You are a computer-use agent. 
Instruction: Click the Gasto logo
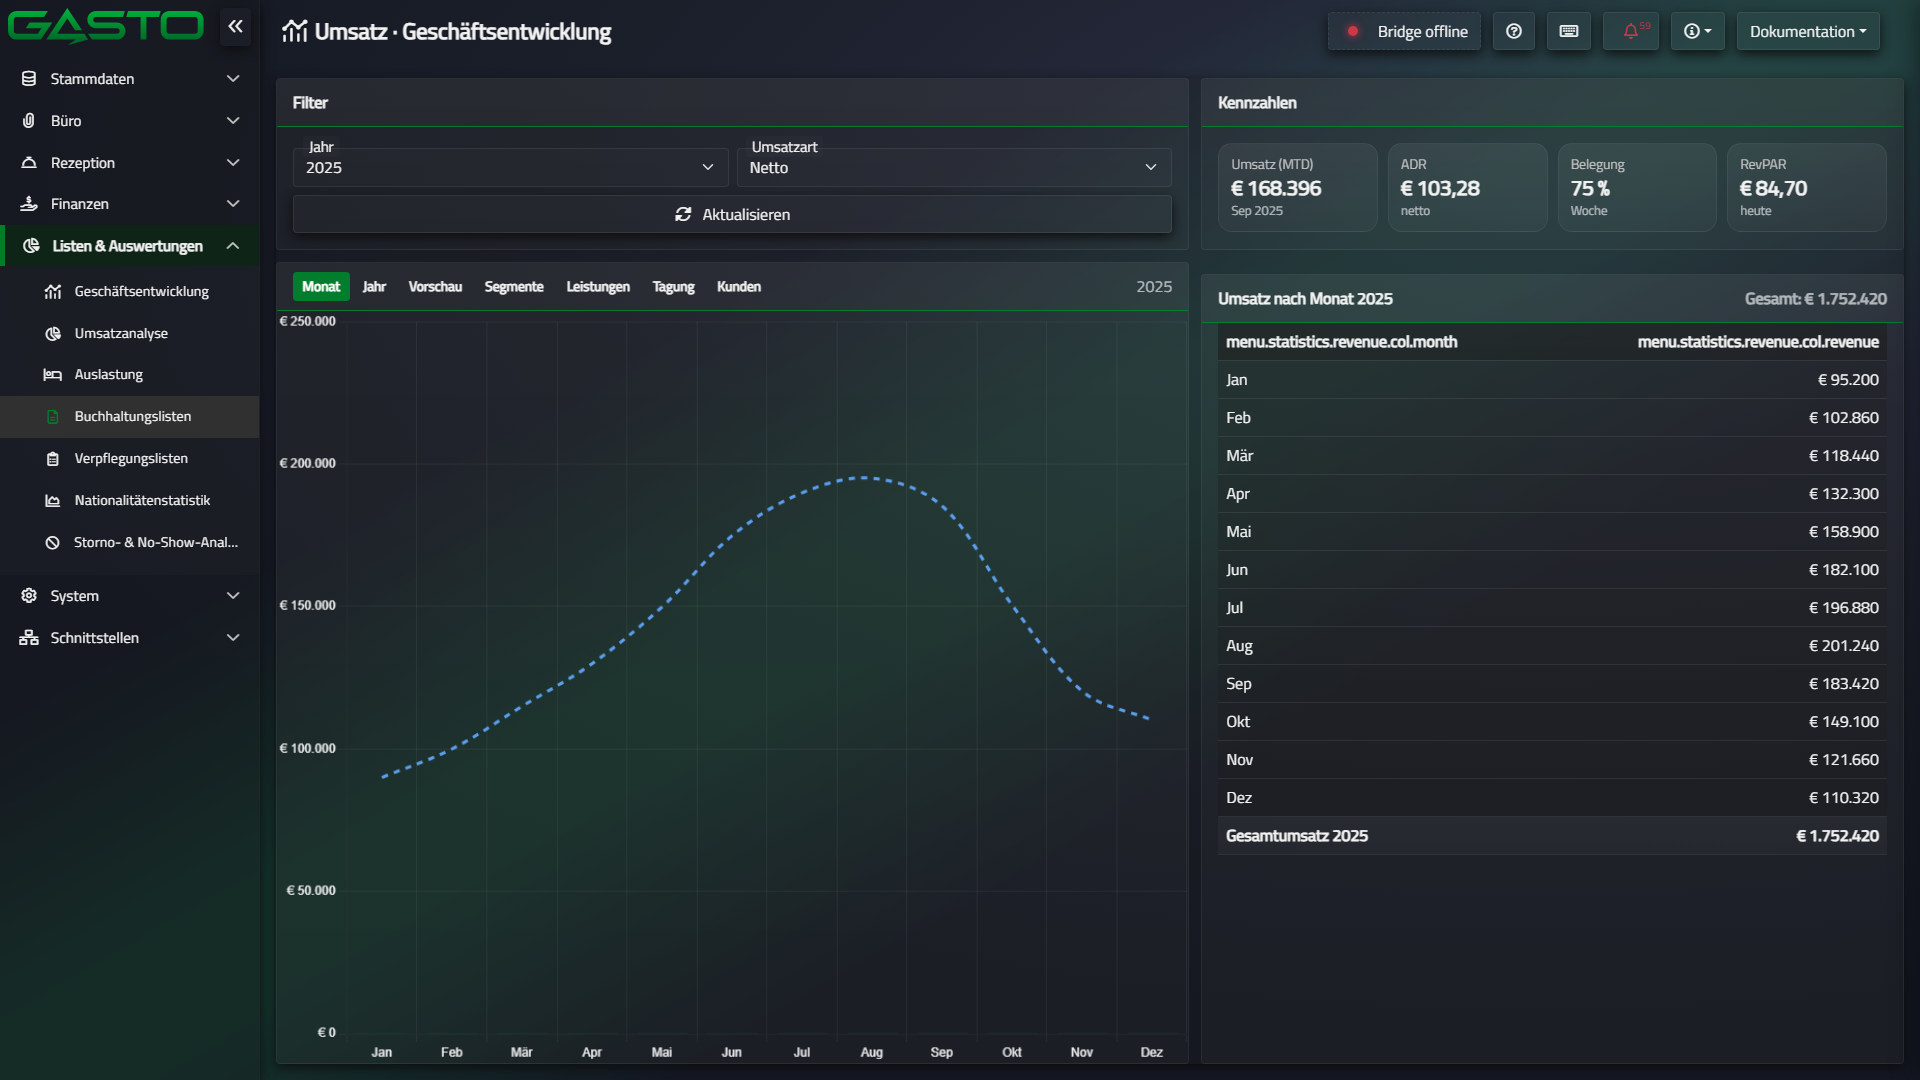click(x=106, y=27)
